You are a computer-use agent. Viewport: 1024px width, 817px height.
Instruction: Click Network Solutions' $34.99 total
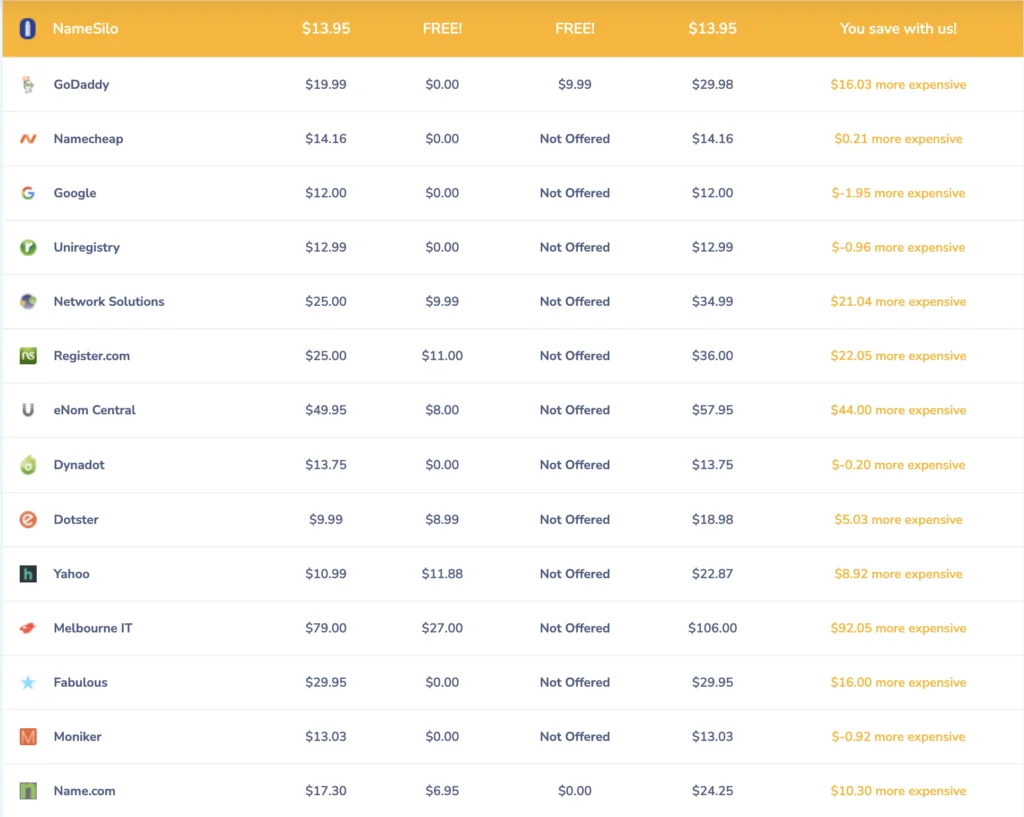tap(712, 302)
